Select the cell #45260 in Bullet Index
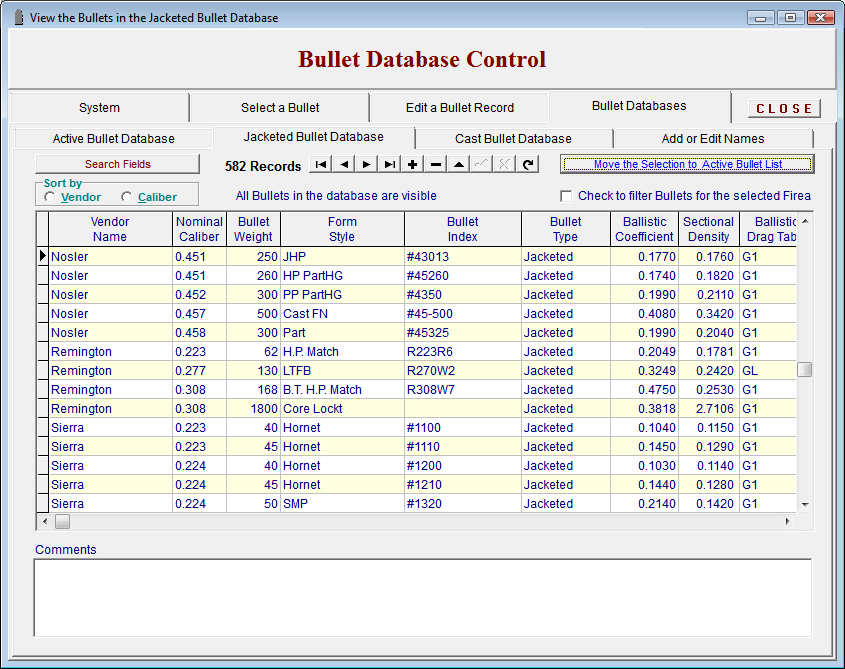Viewport: 845px width, 669px height. click(x=462, y=275)
